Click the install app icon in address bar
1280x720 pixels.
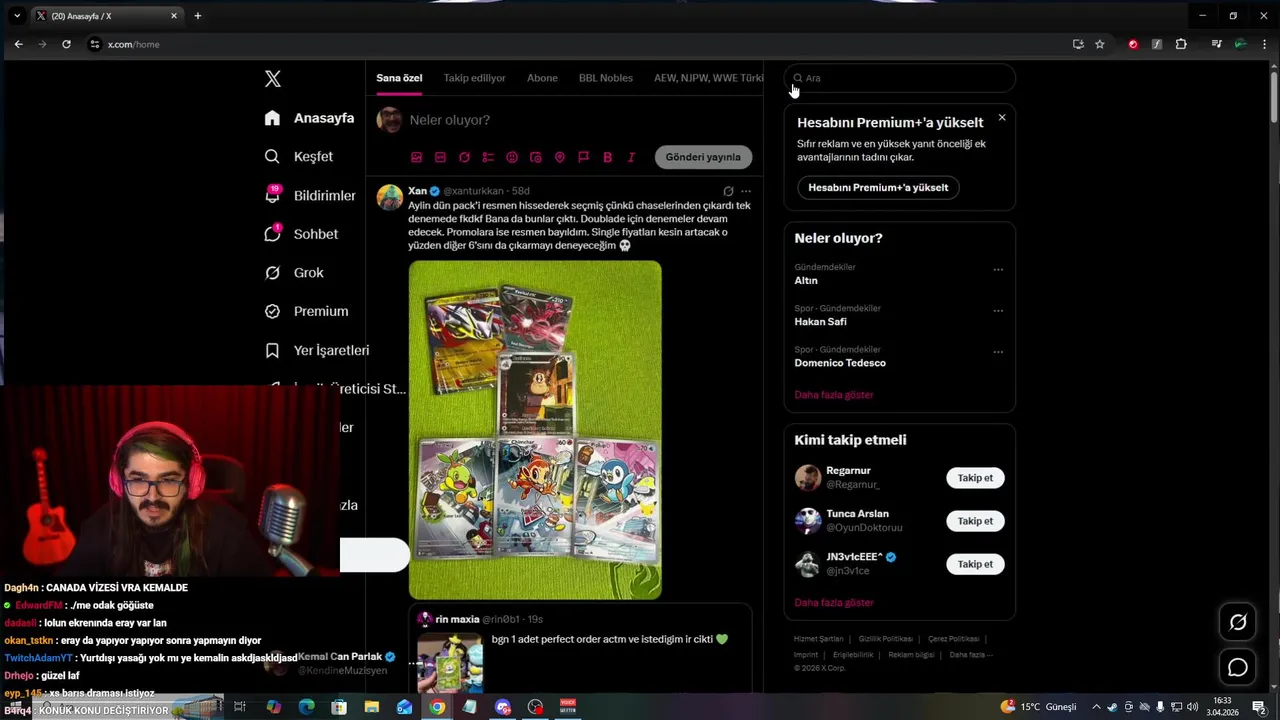tap(1078, 44)
